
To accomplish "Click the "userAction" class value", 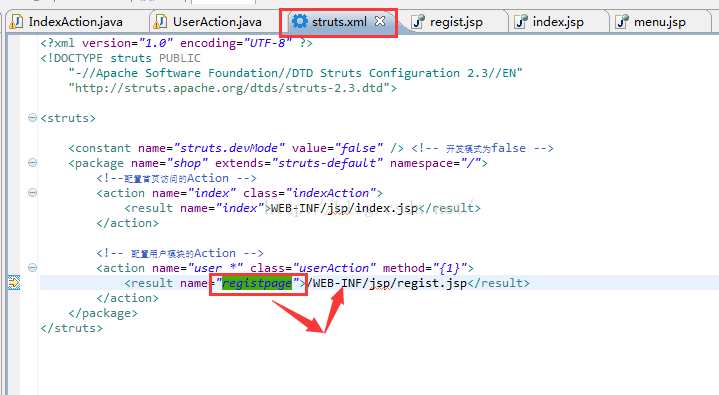I will tap(334, 268).
